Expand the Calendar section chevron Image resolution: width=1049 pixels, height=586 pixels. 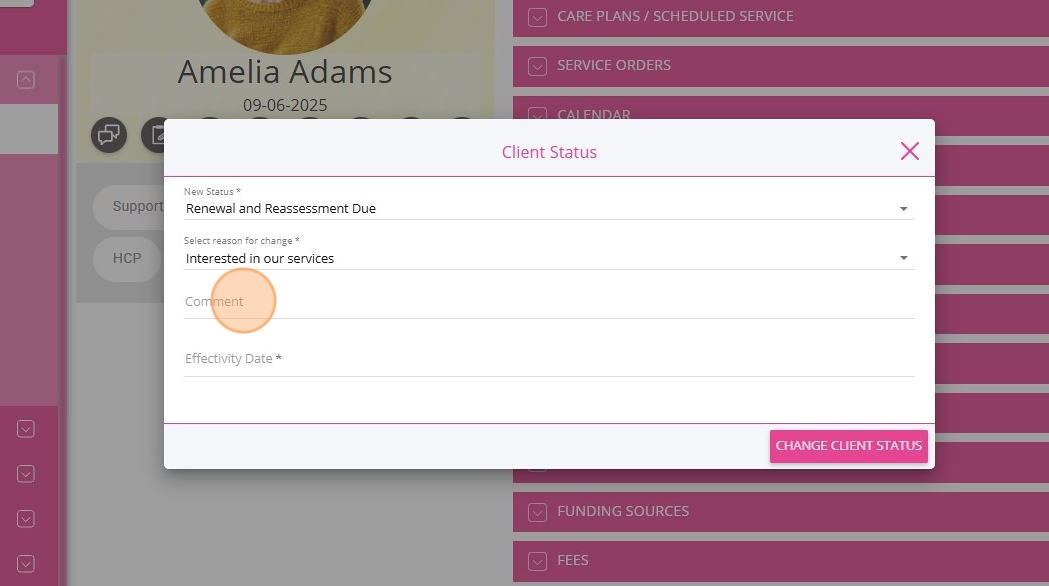click(x=538, y=114)
